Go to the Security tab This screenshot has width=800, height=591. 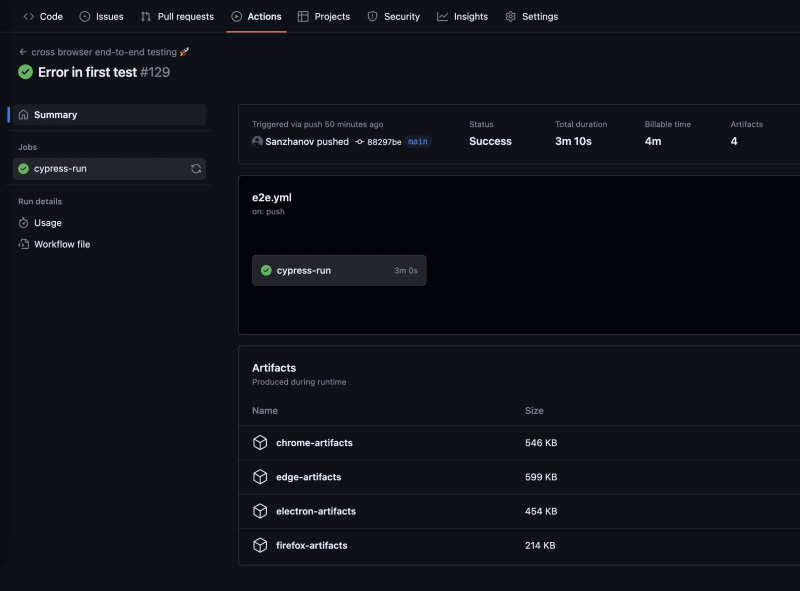393,16
